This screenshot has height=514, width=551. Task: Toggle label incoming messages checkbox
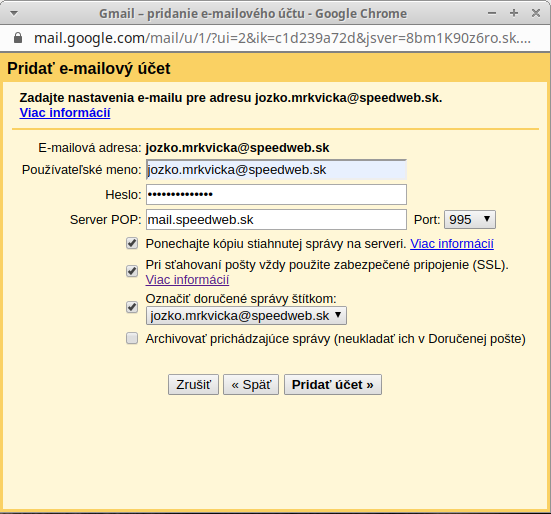(x=132, y=307)
